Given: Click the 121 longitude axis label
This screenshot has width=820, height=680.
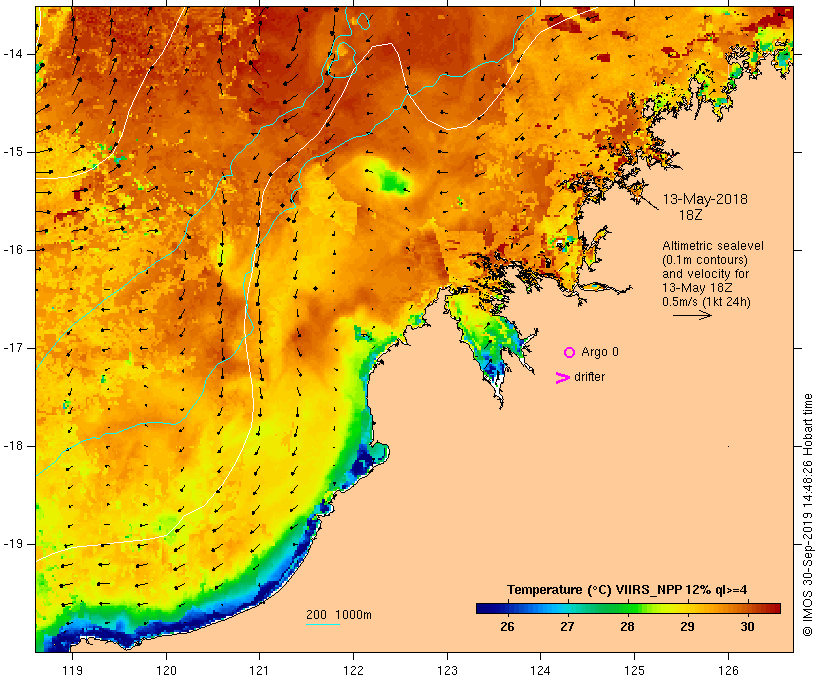Looking at the screenshot, I should 259,670.
